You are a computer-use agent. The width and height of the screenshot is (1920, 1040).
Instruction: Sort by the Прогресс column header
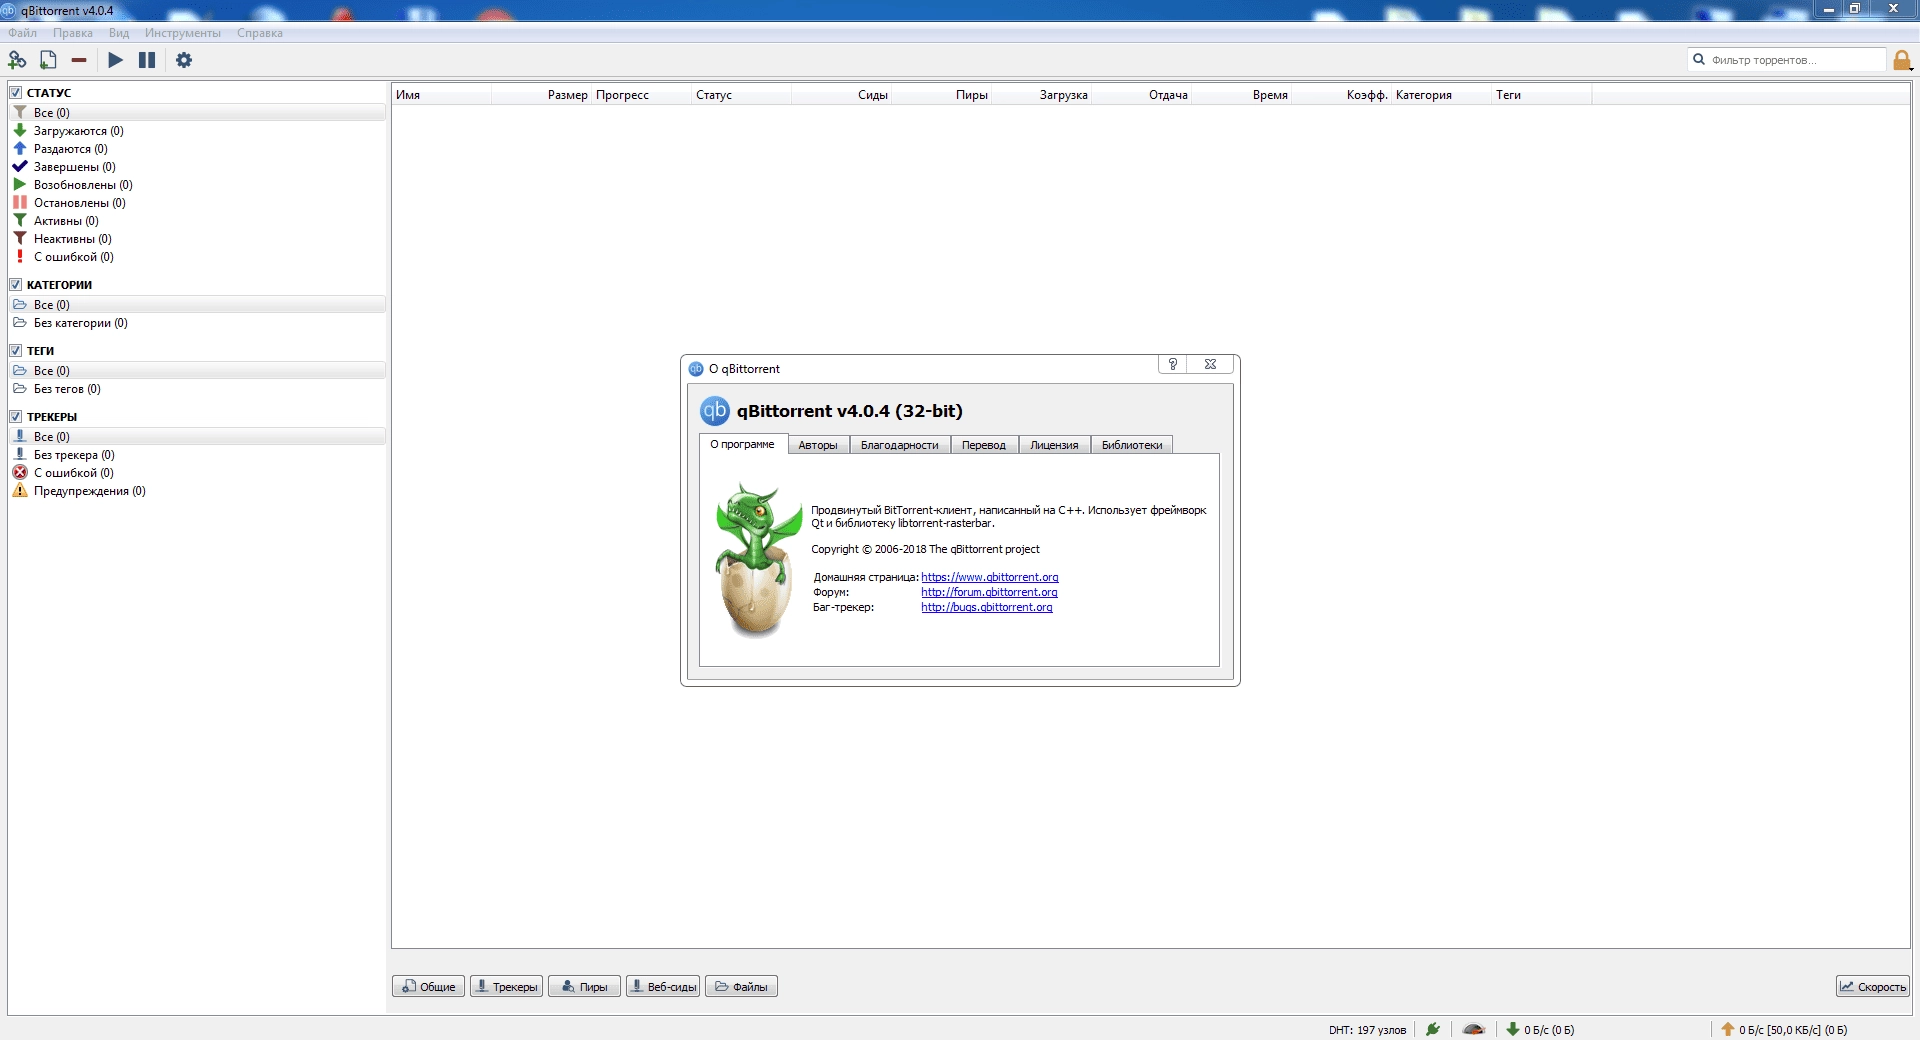tap(641, 95)
